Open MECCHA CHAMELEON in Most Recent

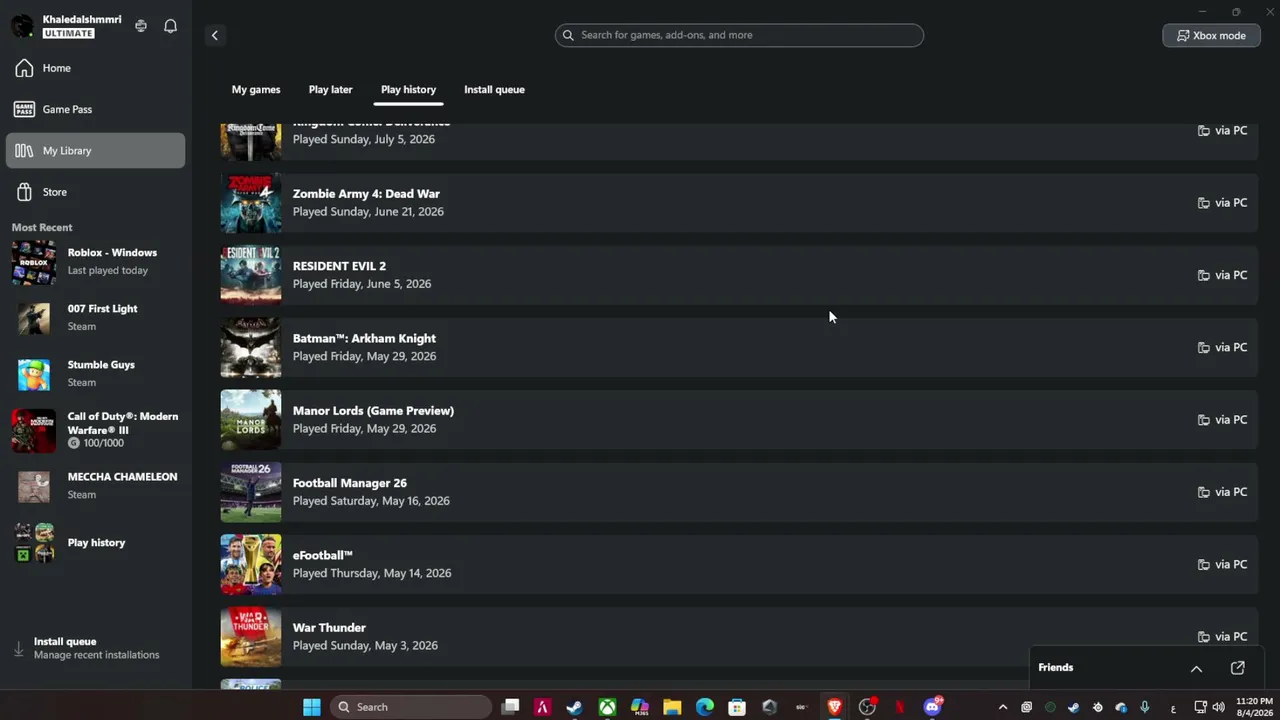coord(95,486)
